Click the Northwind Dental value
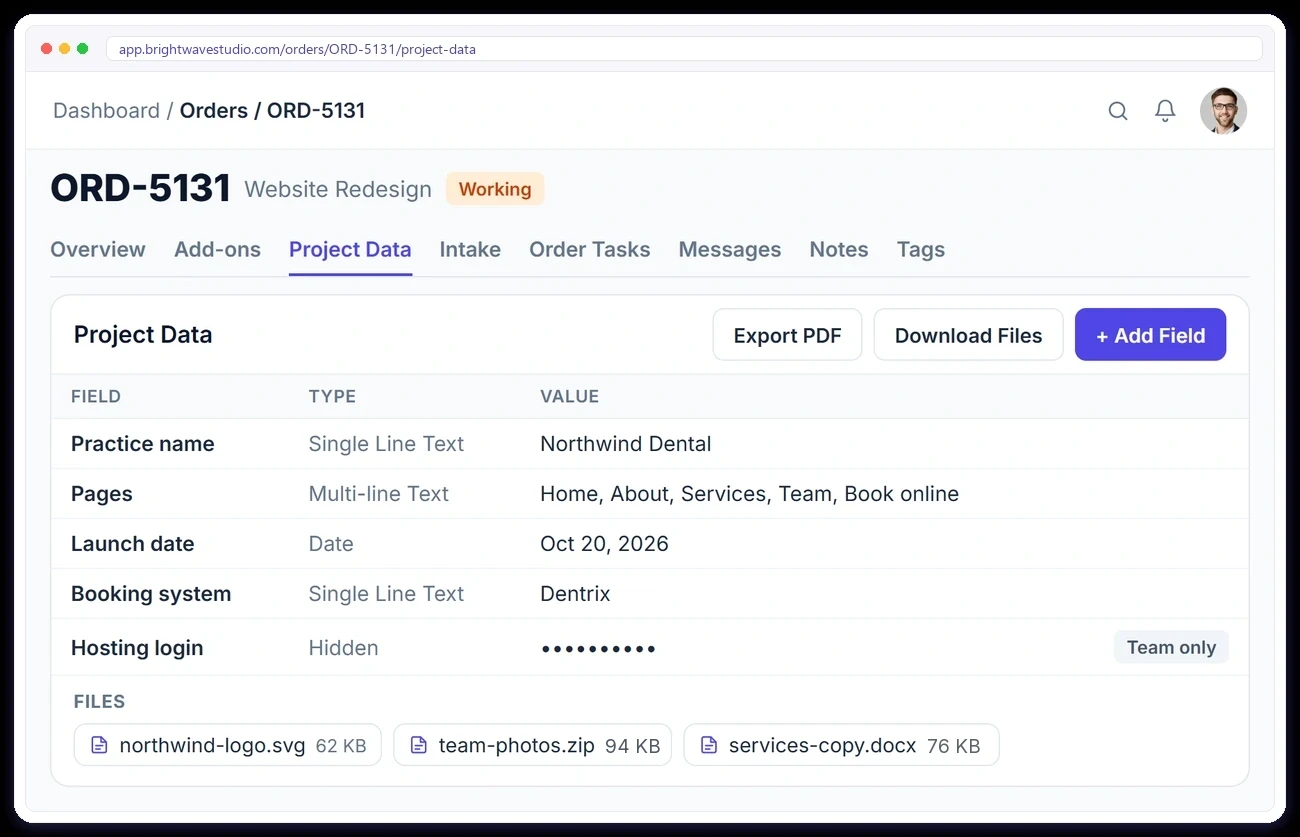The height and width of the screenshot is (837, 1300). tap(626, 444)
